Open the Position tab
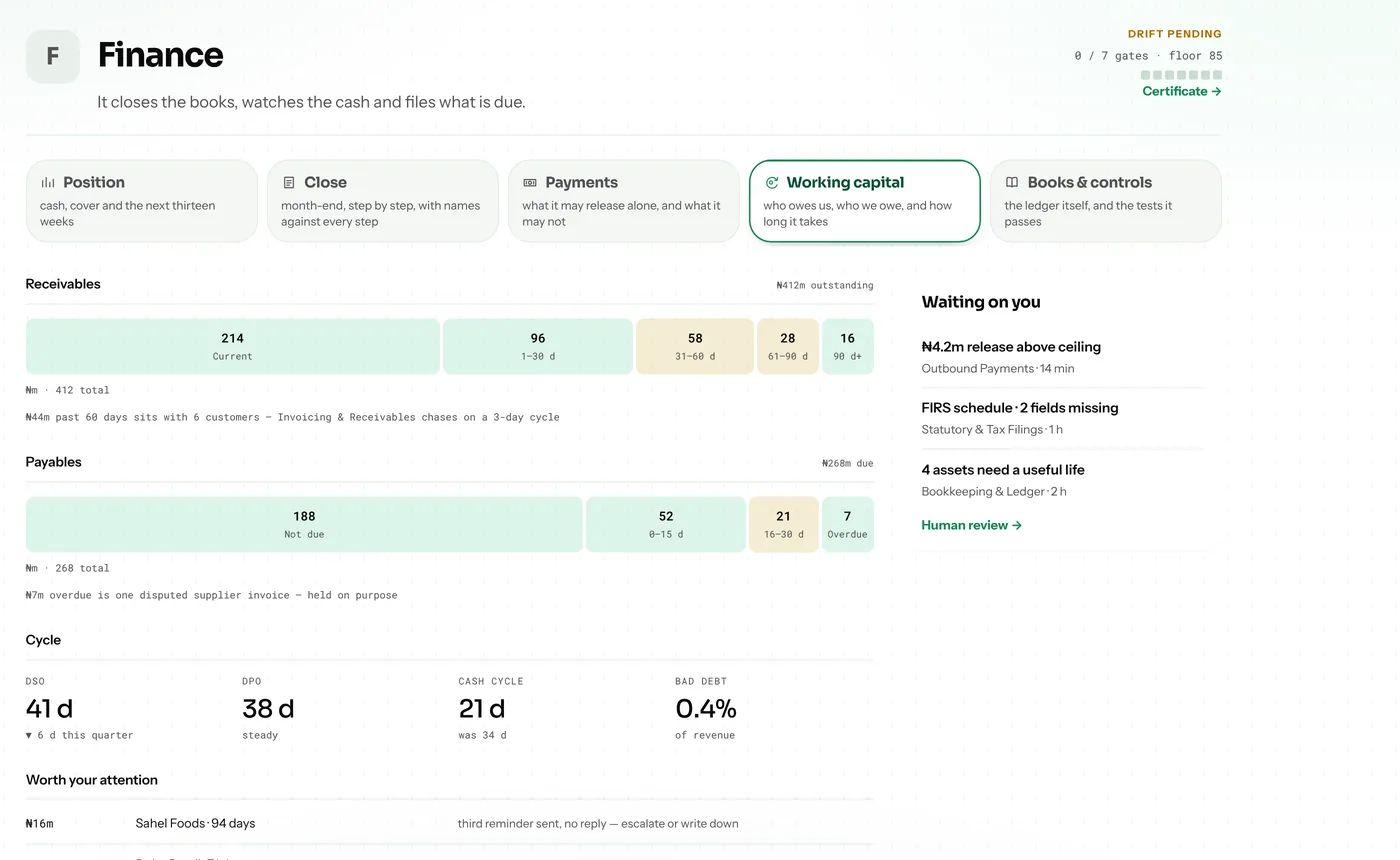 click(x=142, y=201)
